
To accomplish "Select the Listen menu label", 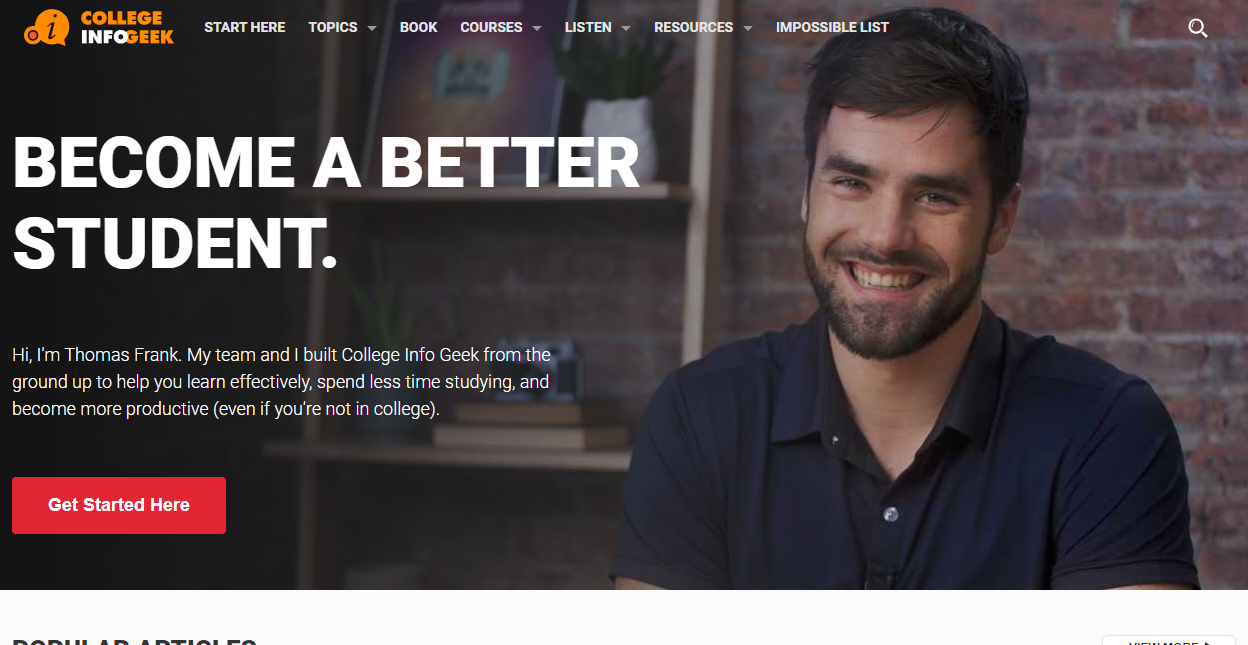I will pos(588,27).
